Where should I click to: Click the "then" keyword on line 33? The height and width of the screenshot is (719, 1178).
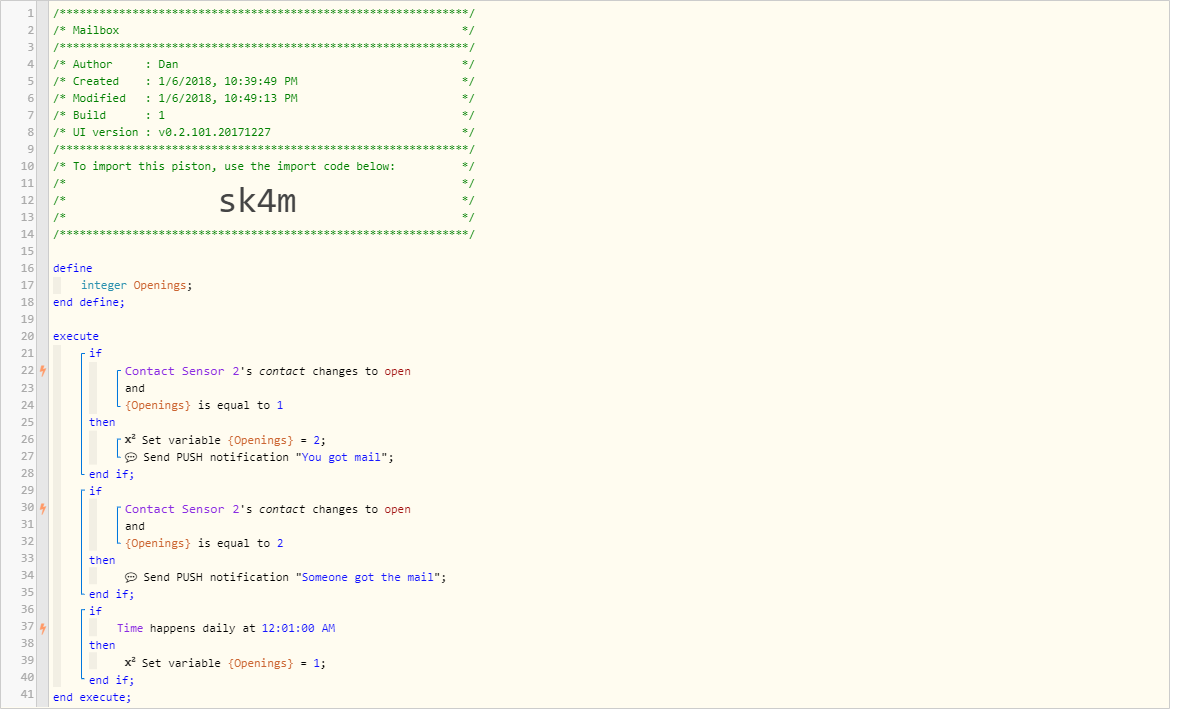102,560
